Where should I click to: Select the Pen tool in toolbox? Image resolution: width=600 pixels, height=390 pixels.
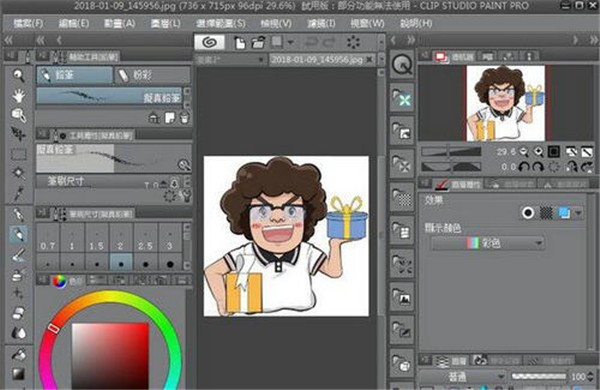pyautogui.click(x=18, y=215)
